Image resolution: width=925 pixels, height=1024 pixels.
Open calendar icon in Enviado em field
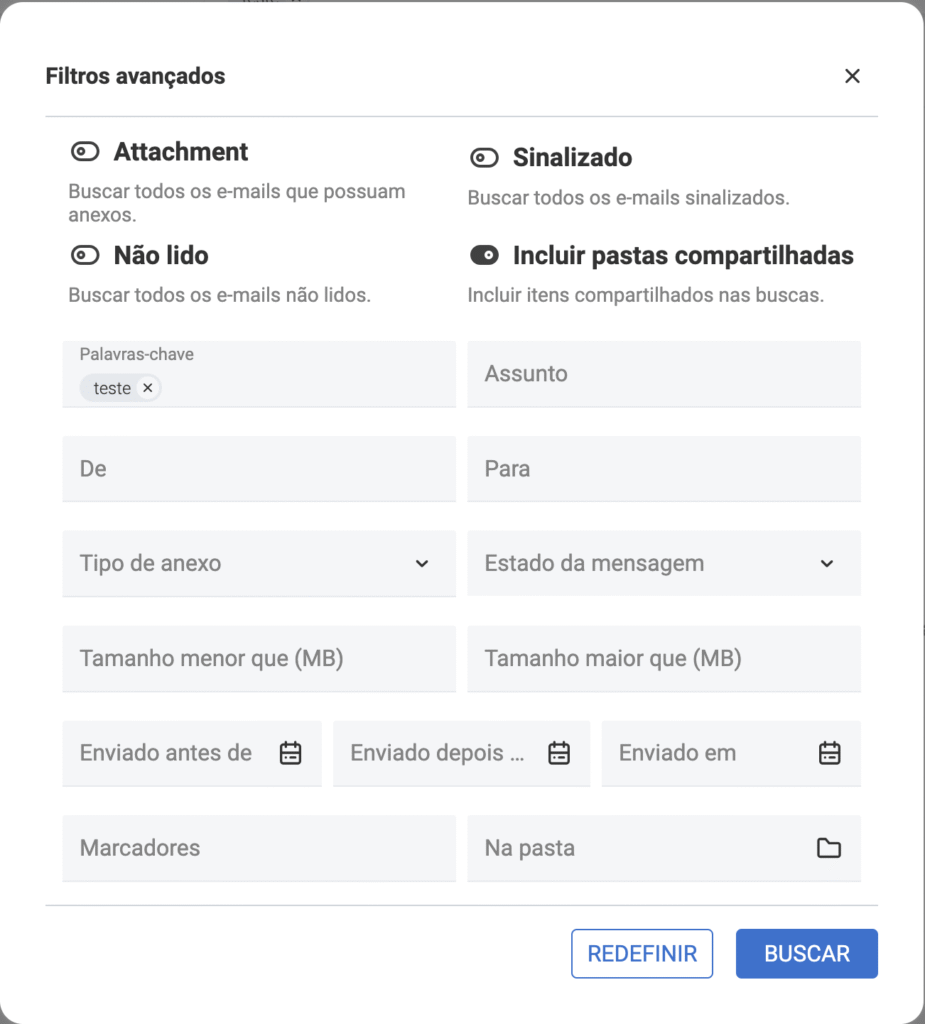click(x=829, y=754)
